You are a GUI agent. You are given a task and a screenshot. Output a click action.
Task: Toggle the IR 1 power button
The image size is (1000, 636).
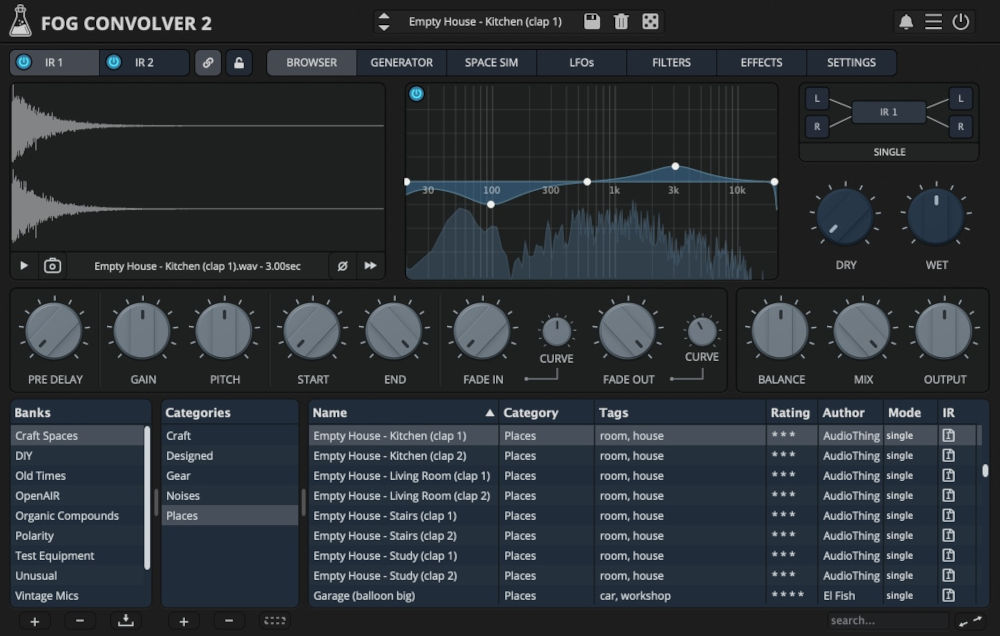[22, 62]
